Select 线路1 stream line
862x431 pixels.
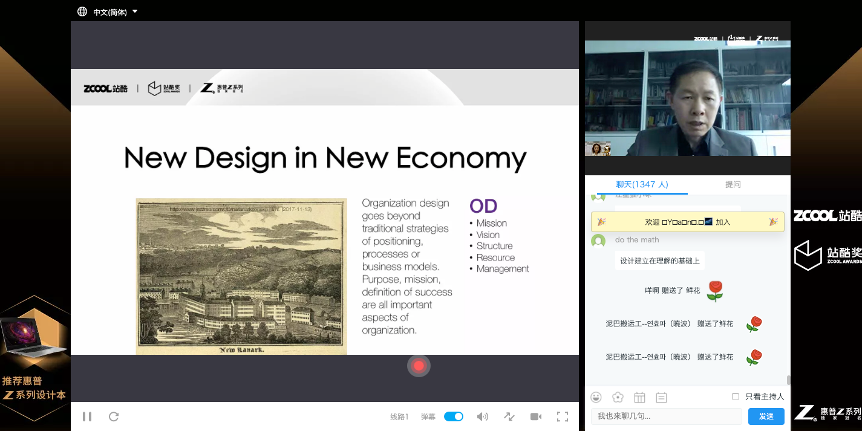click(399, 417)
